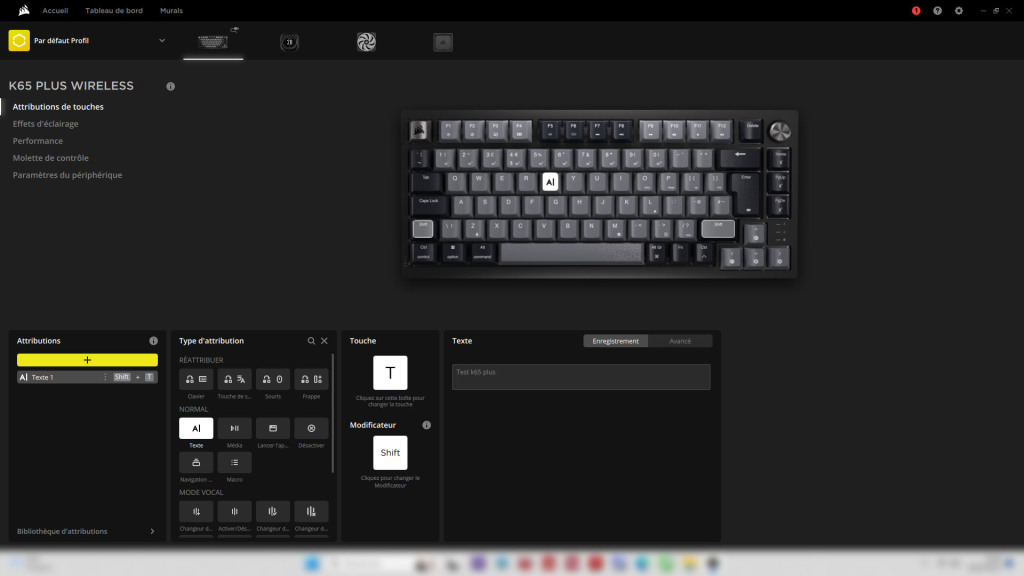Select the grey square device icon

pos(443,42)
